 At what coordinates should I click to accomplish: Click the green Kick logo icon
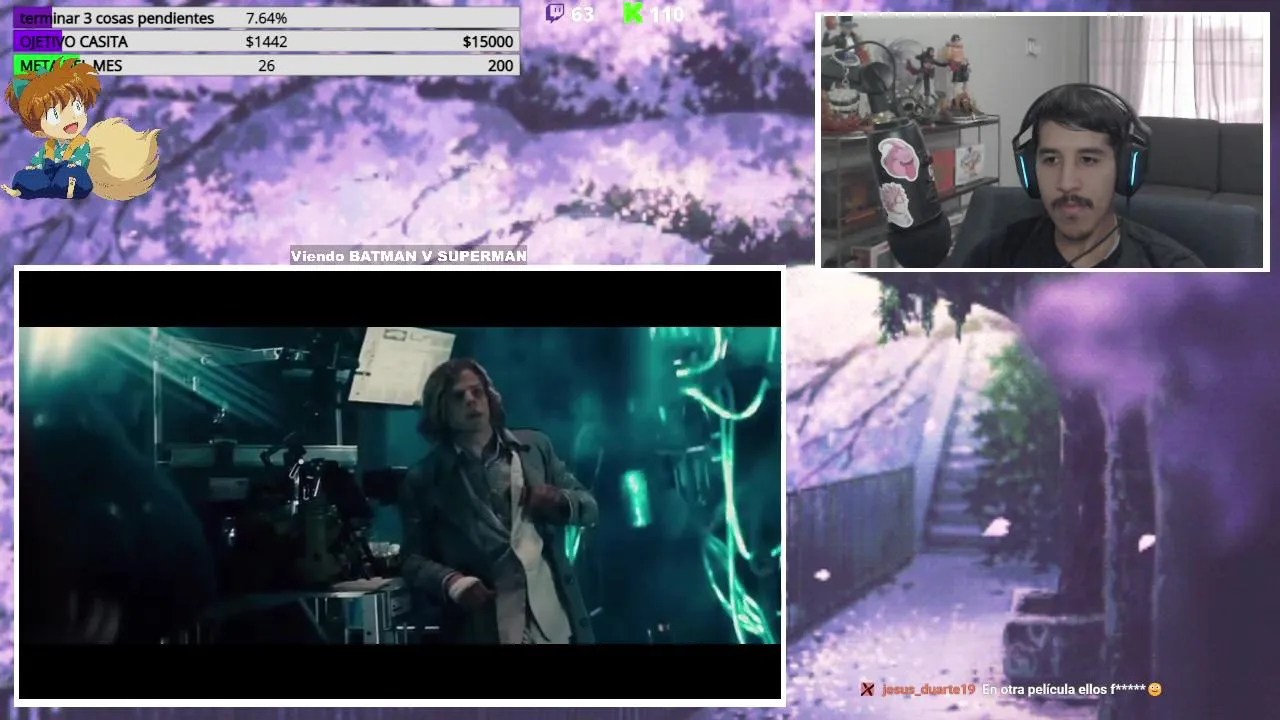633,12
